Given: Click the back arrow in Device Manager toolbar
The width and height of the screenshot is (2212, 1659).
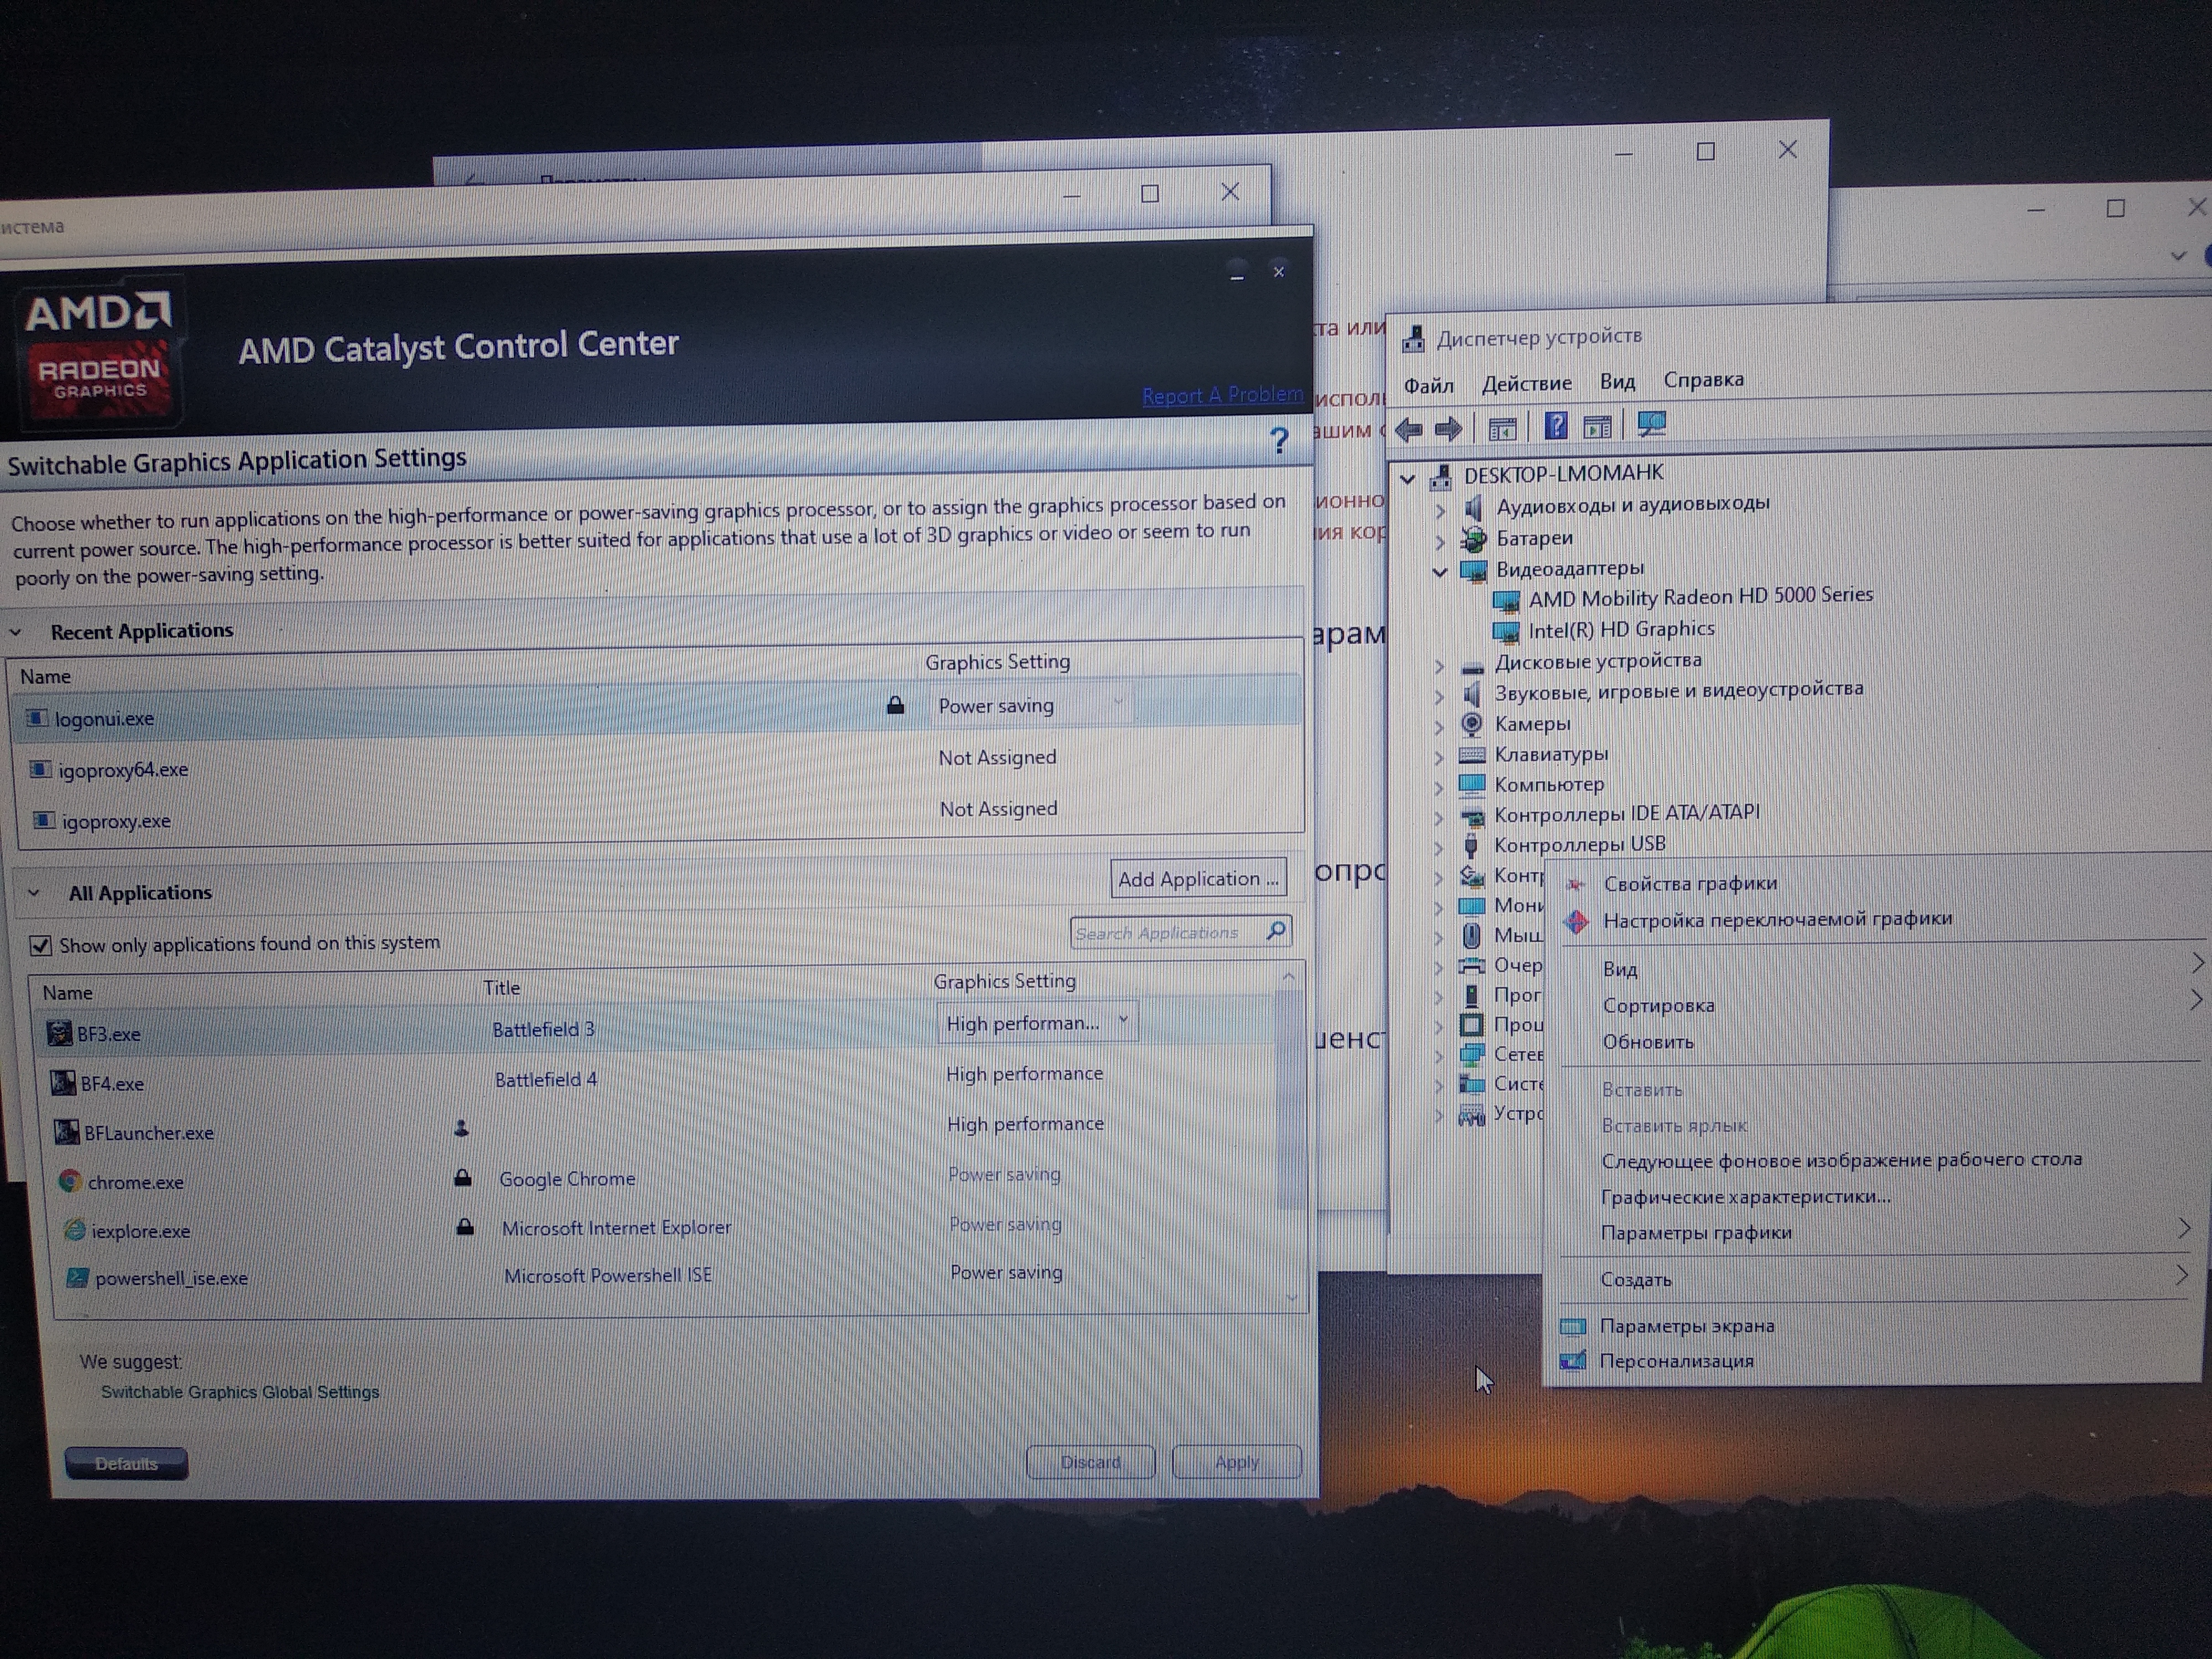Looking at the screenshot, I should (x=1409, y=431).
